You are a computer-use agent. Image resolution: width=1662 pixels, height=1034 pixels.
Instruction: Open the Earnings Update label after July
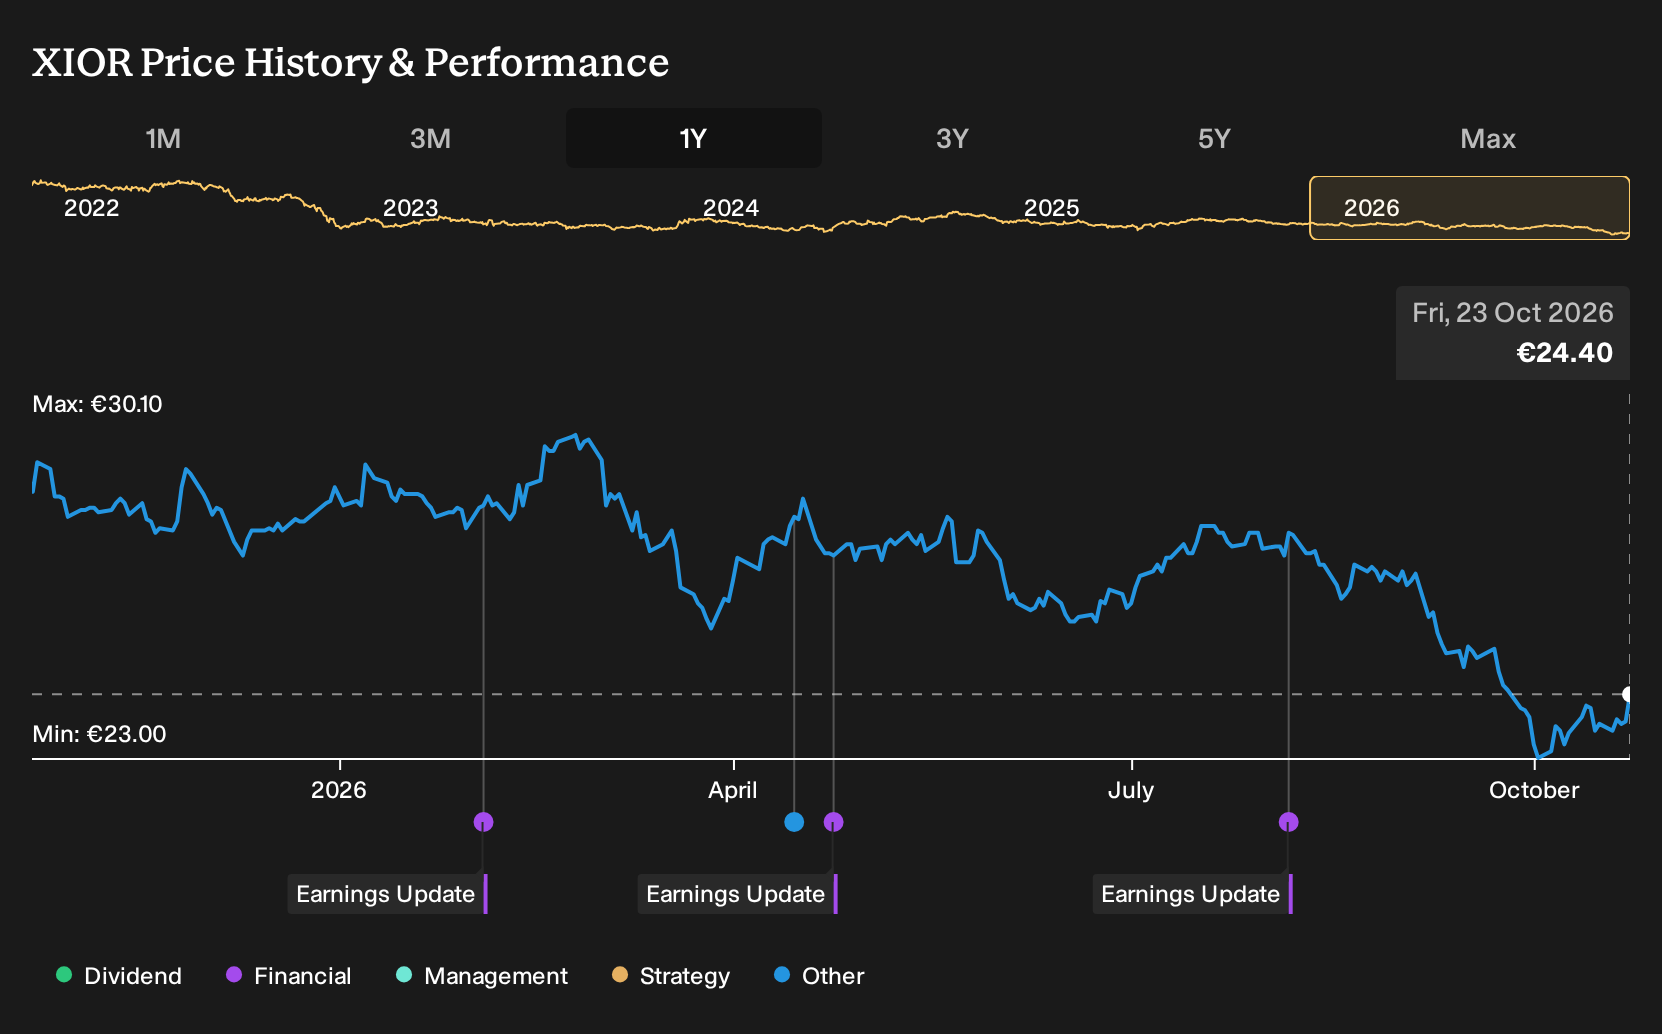click(x=1192, y=894)
